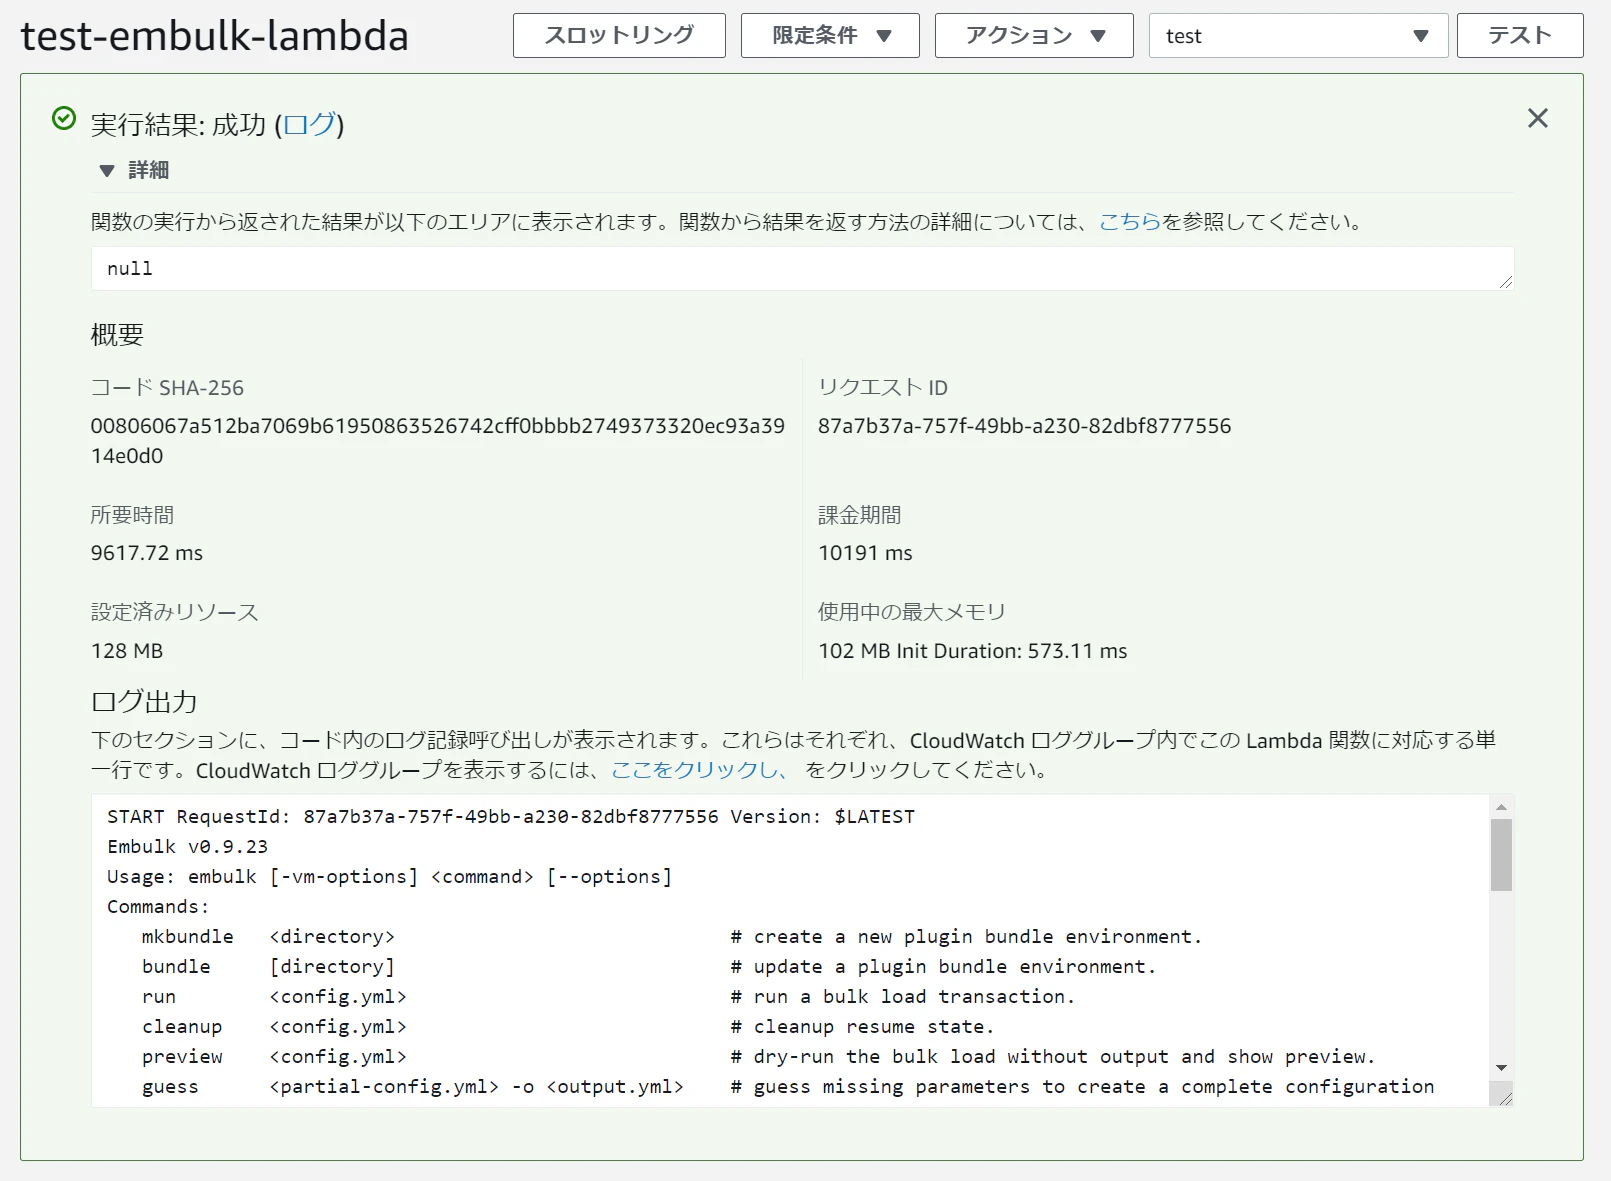Click the null result text area
Viewport: 1611px width, 1181px height.
[802, 269]
